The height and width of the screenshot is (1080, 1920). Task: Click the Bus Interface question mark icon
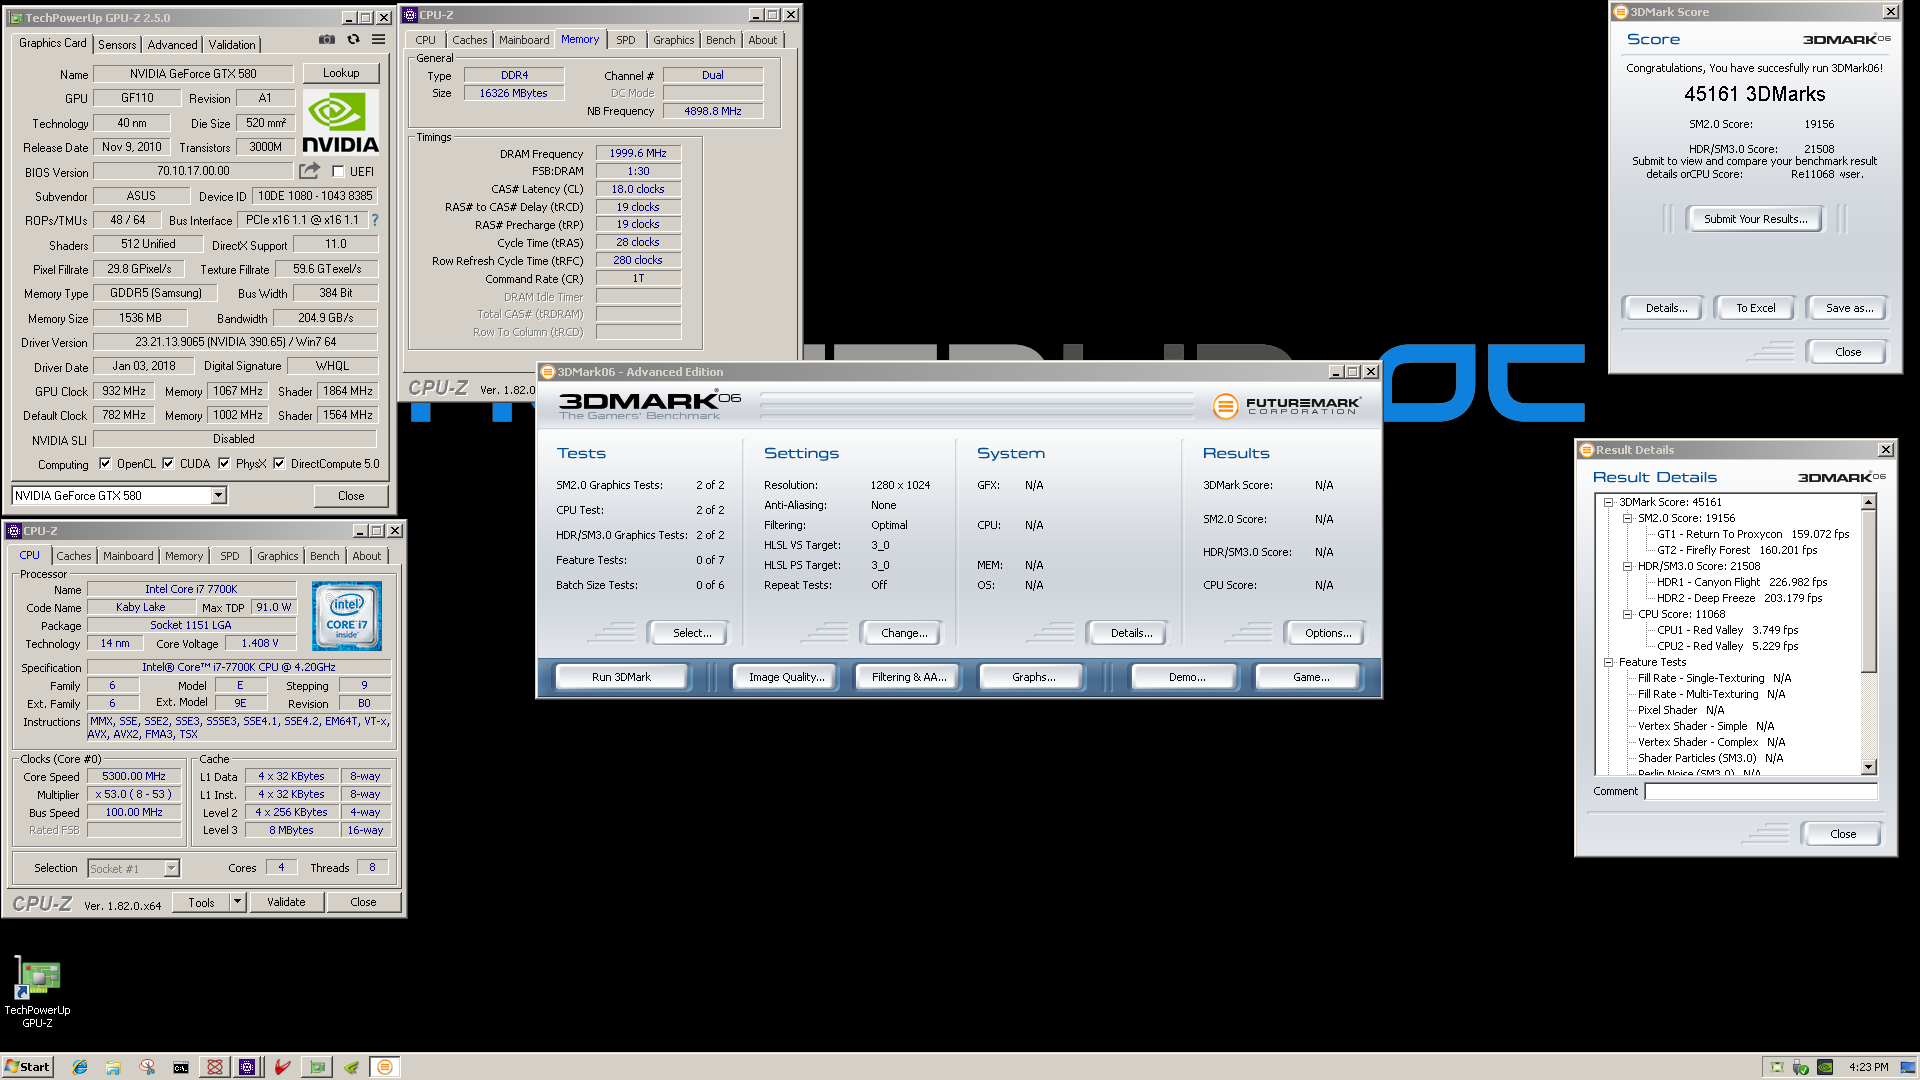[x=375, y=220]
